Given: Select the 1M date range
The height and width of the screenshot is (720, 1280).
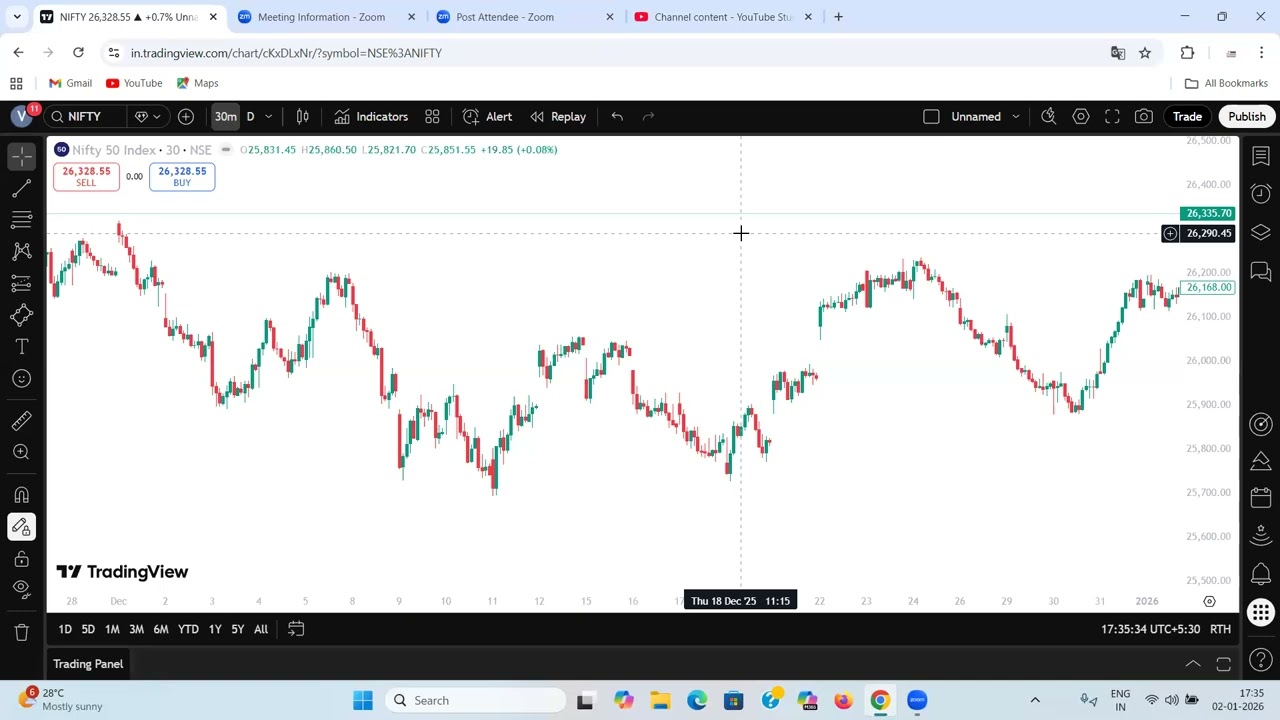Looking at the screenshot, I should pos(112,629).
